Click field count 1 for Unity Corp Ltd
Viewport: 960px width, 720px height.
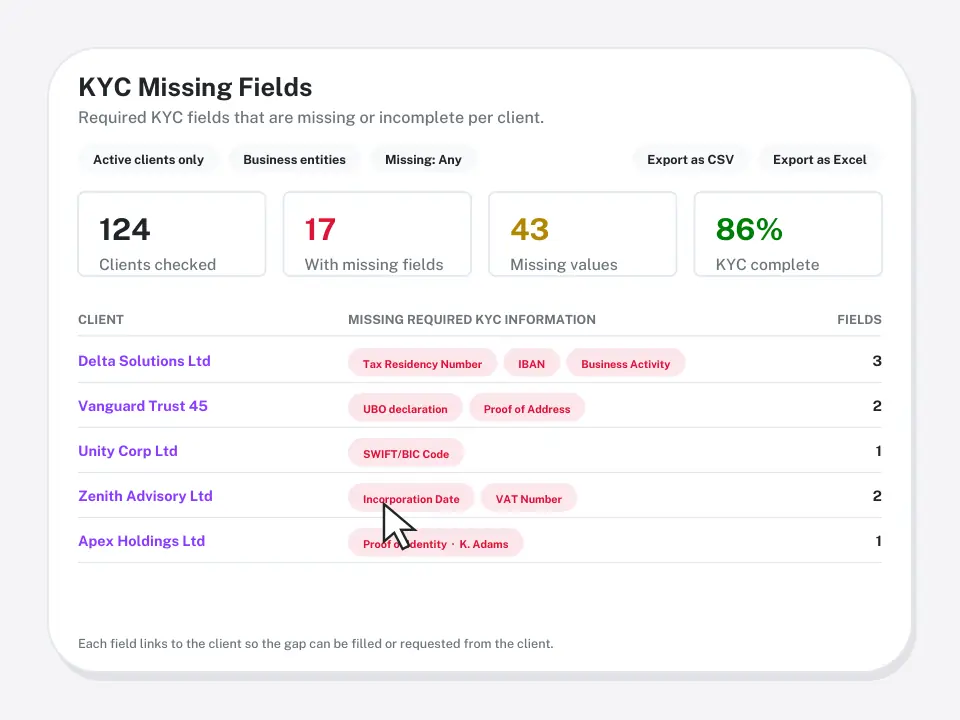[x=879, y=451]
